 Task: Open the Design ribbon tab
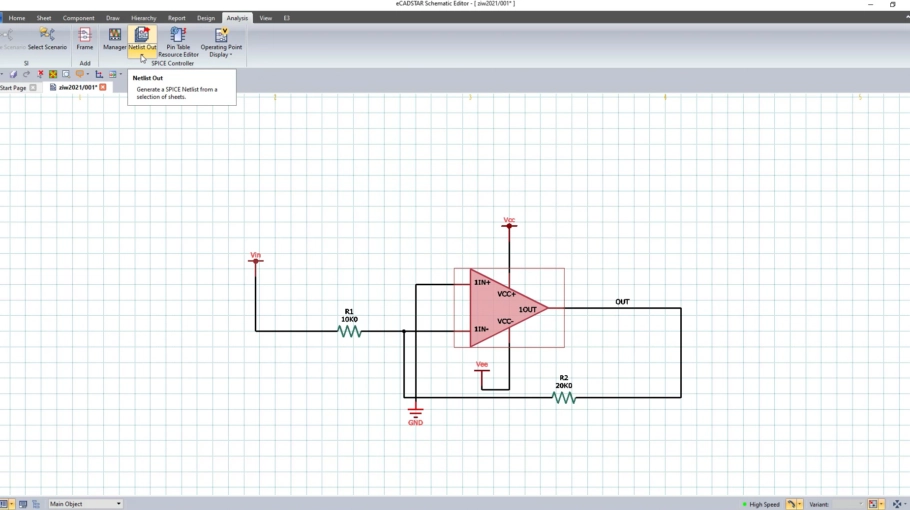pos(205,18)
